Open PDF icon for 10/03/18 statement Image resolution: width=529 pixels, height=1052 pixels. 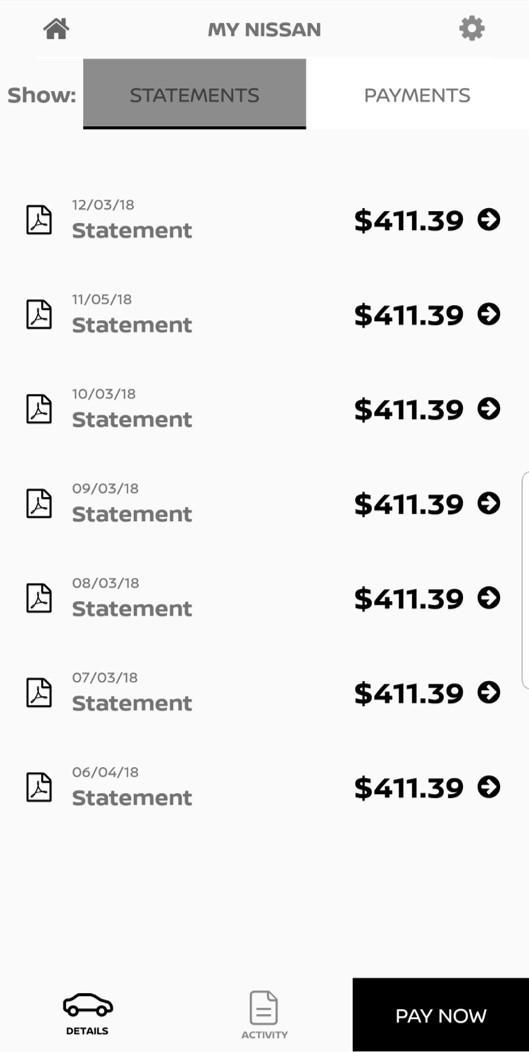[39, 409]
